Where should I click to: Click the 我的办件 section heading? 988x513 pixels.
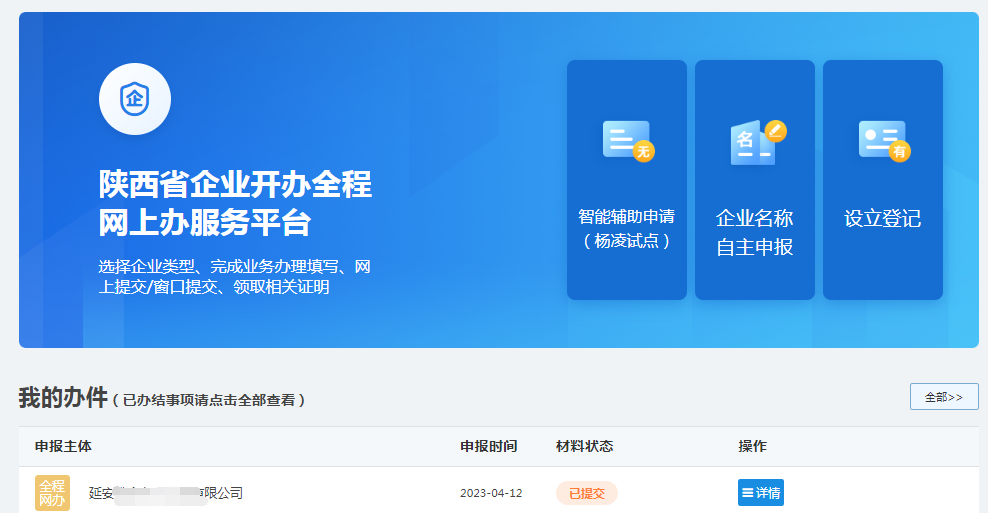(63, 398)
